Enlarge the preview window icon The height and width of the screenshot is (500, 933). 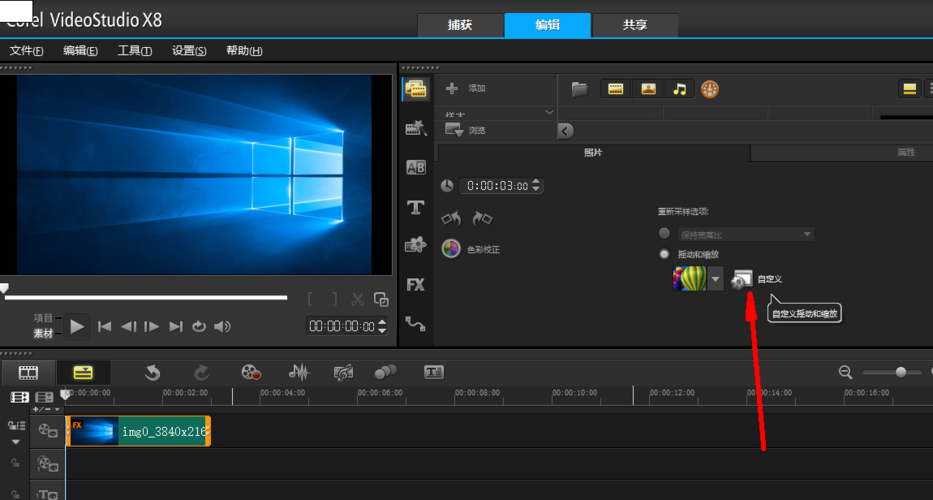[x=381, y=299]
